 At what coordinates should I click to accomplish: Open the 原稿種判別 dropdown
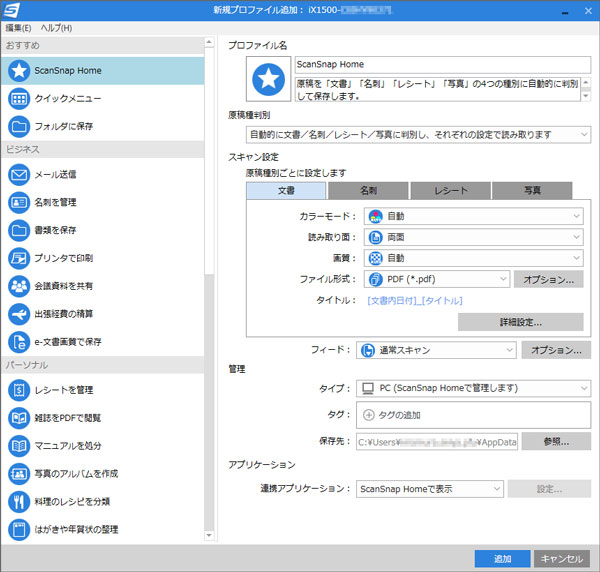click(418, 135)
